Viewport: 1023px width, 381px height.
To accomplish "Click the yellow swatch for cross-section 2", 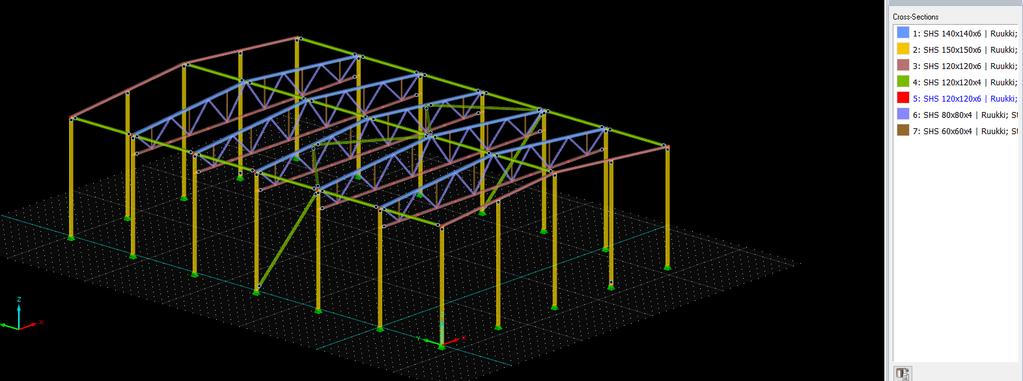I will [x=903, y=49].
